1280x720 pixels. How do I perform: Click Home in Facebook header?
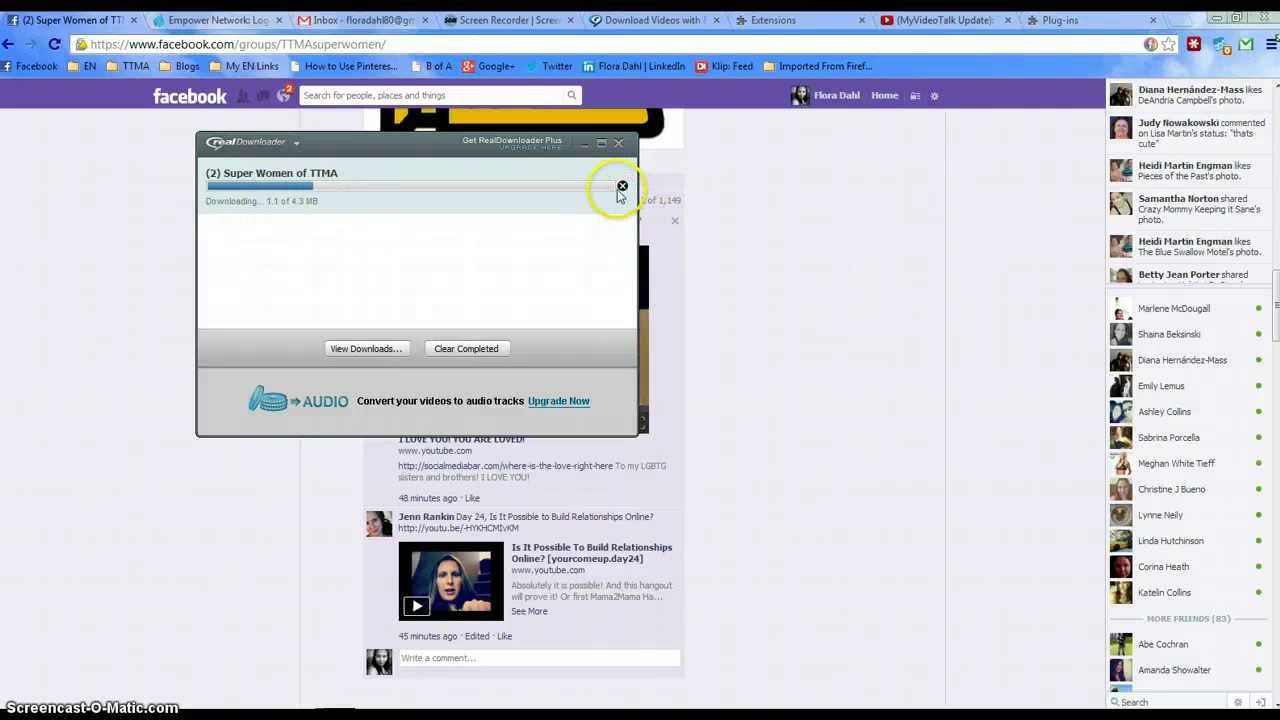tap(884, 95)
